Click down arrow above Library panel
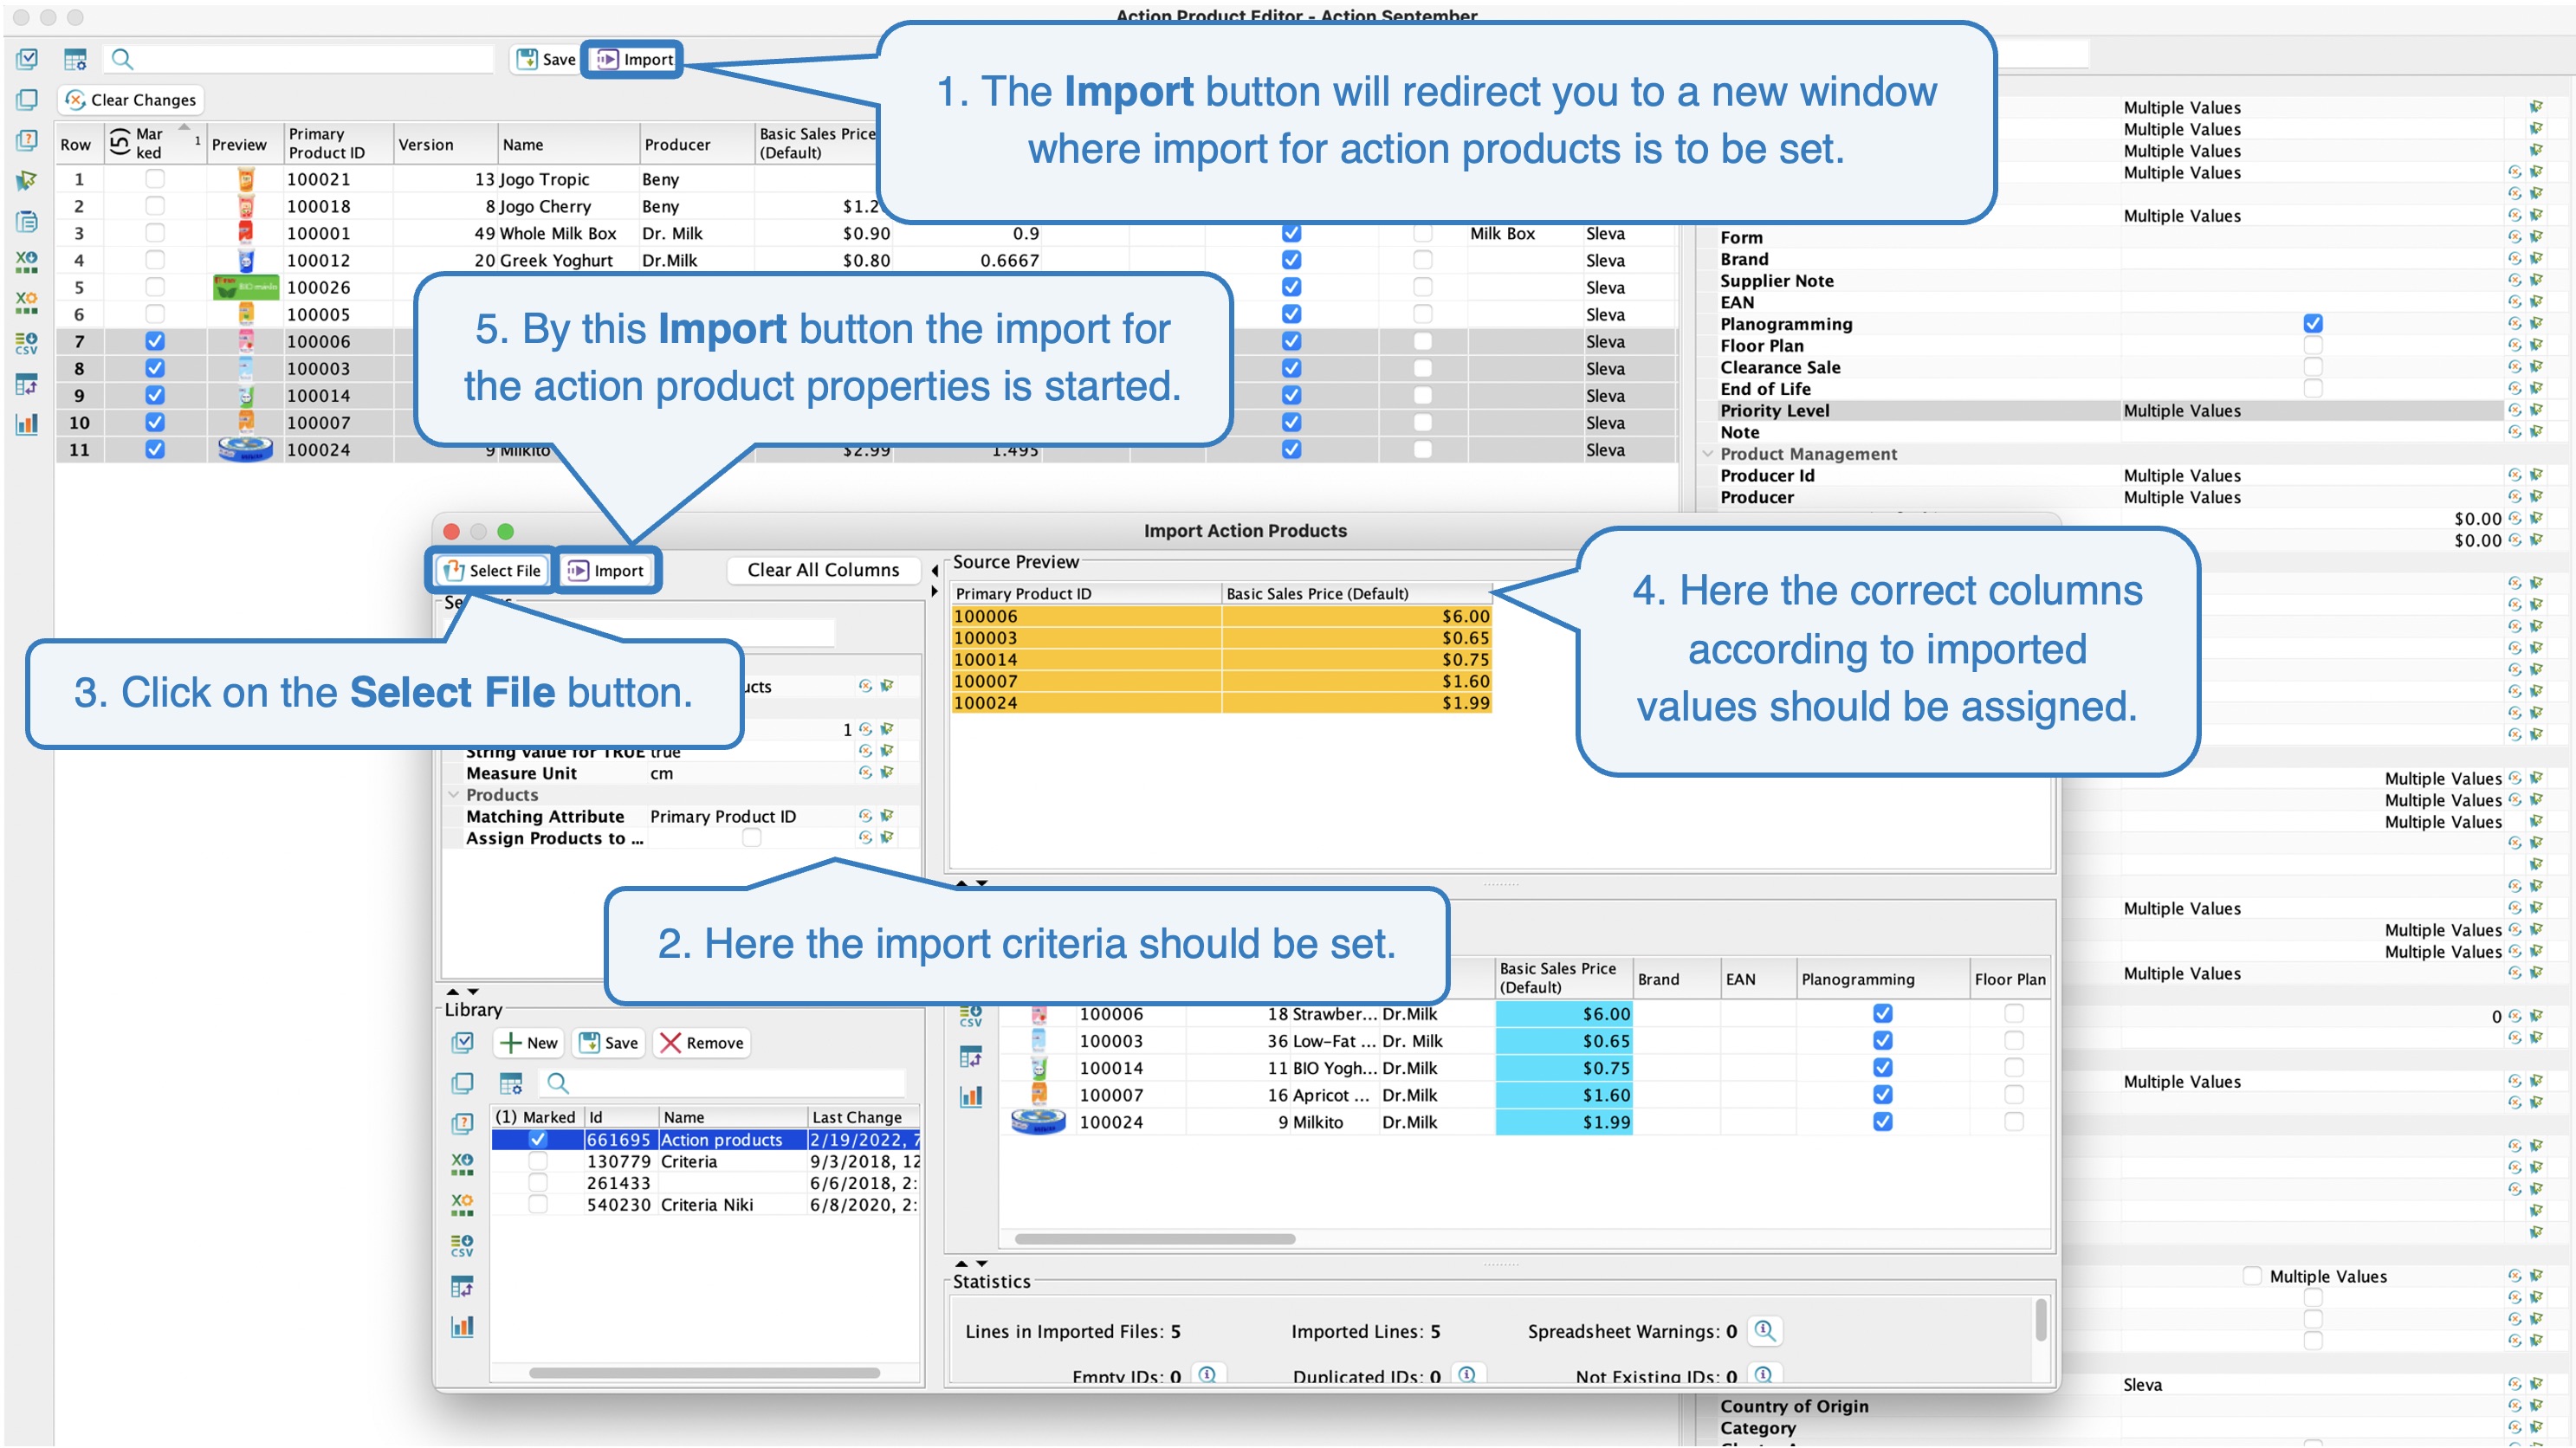The image size is (2576, 1448). coord(473,992)
